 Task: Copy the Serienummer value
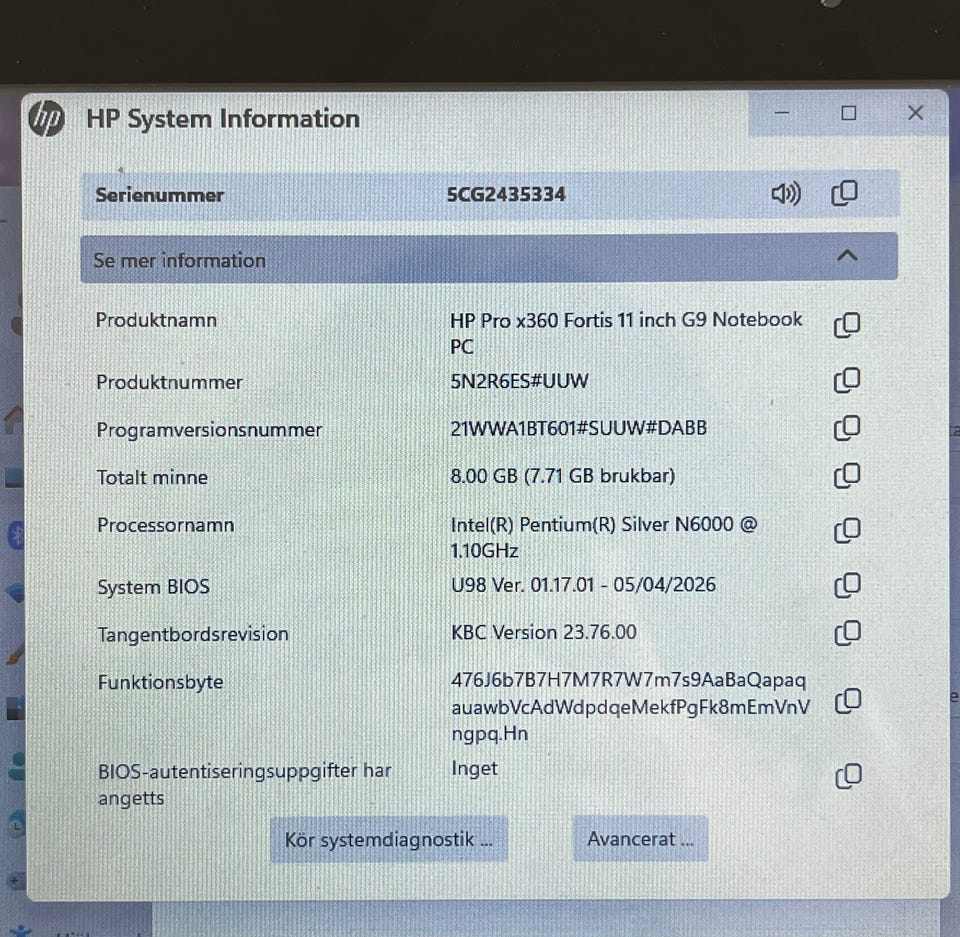(x=844, y=194)
